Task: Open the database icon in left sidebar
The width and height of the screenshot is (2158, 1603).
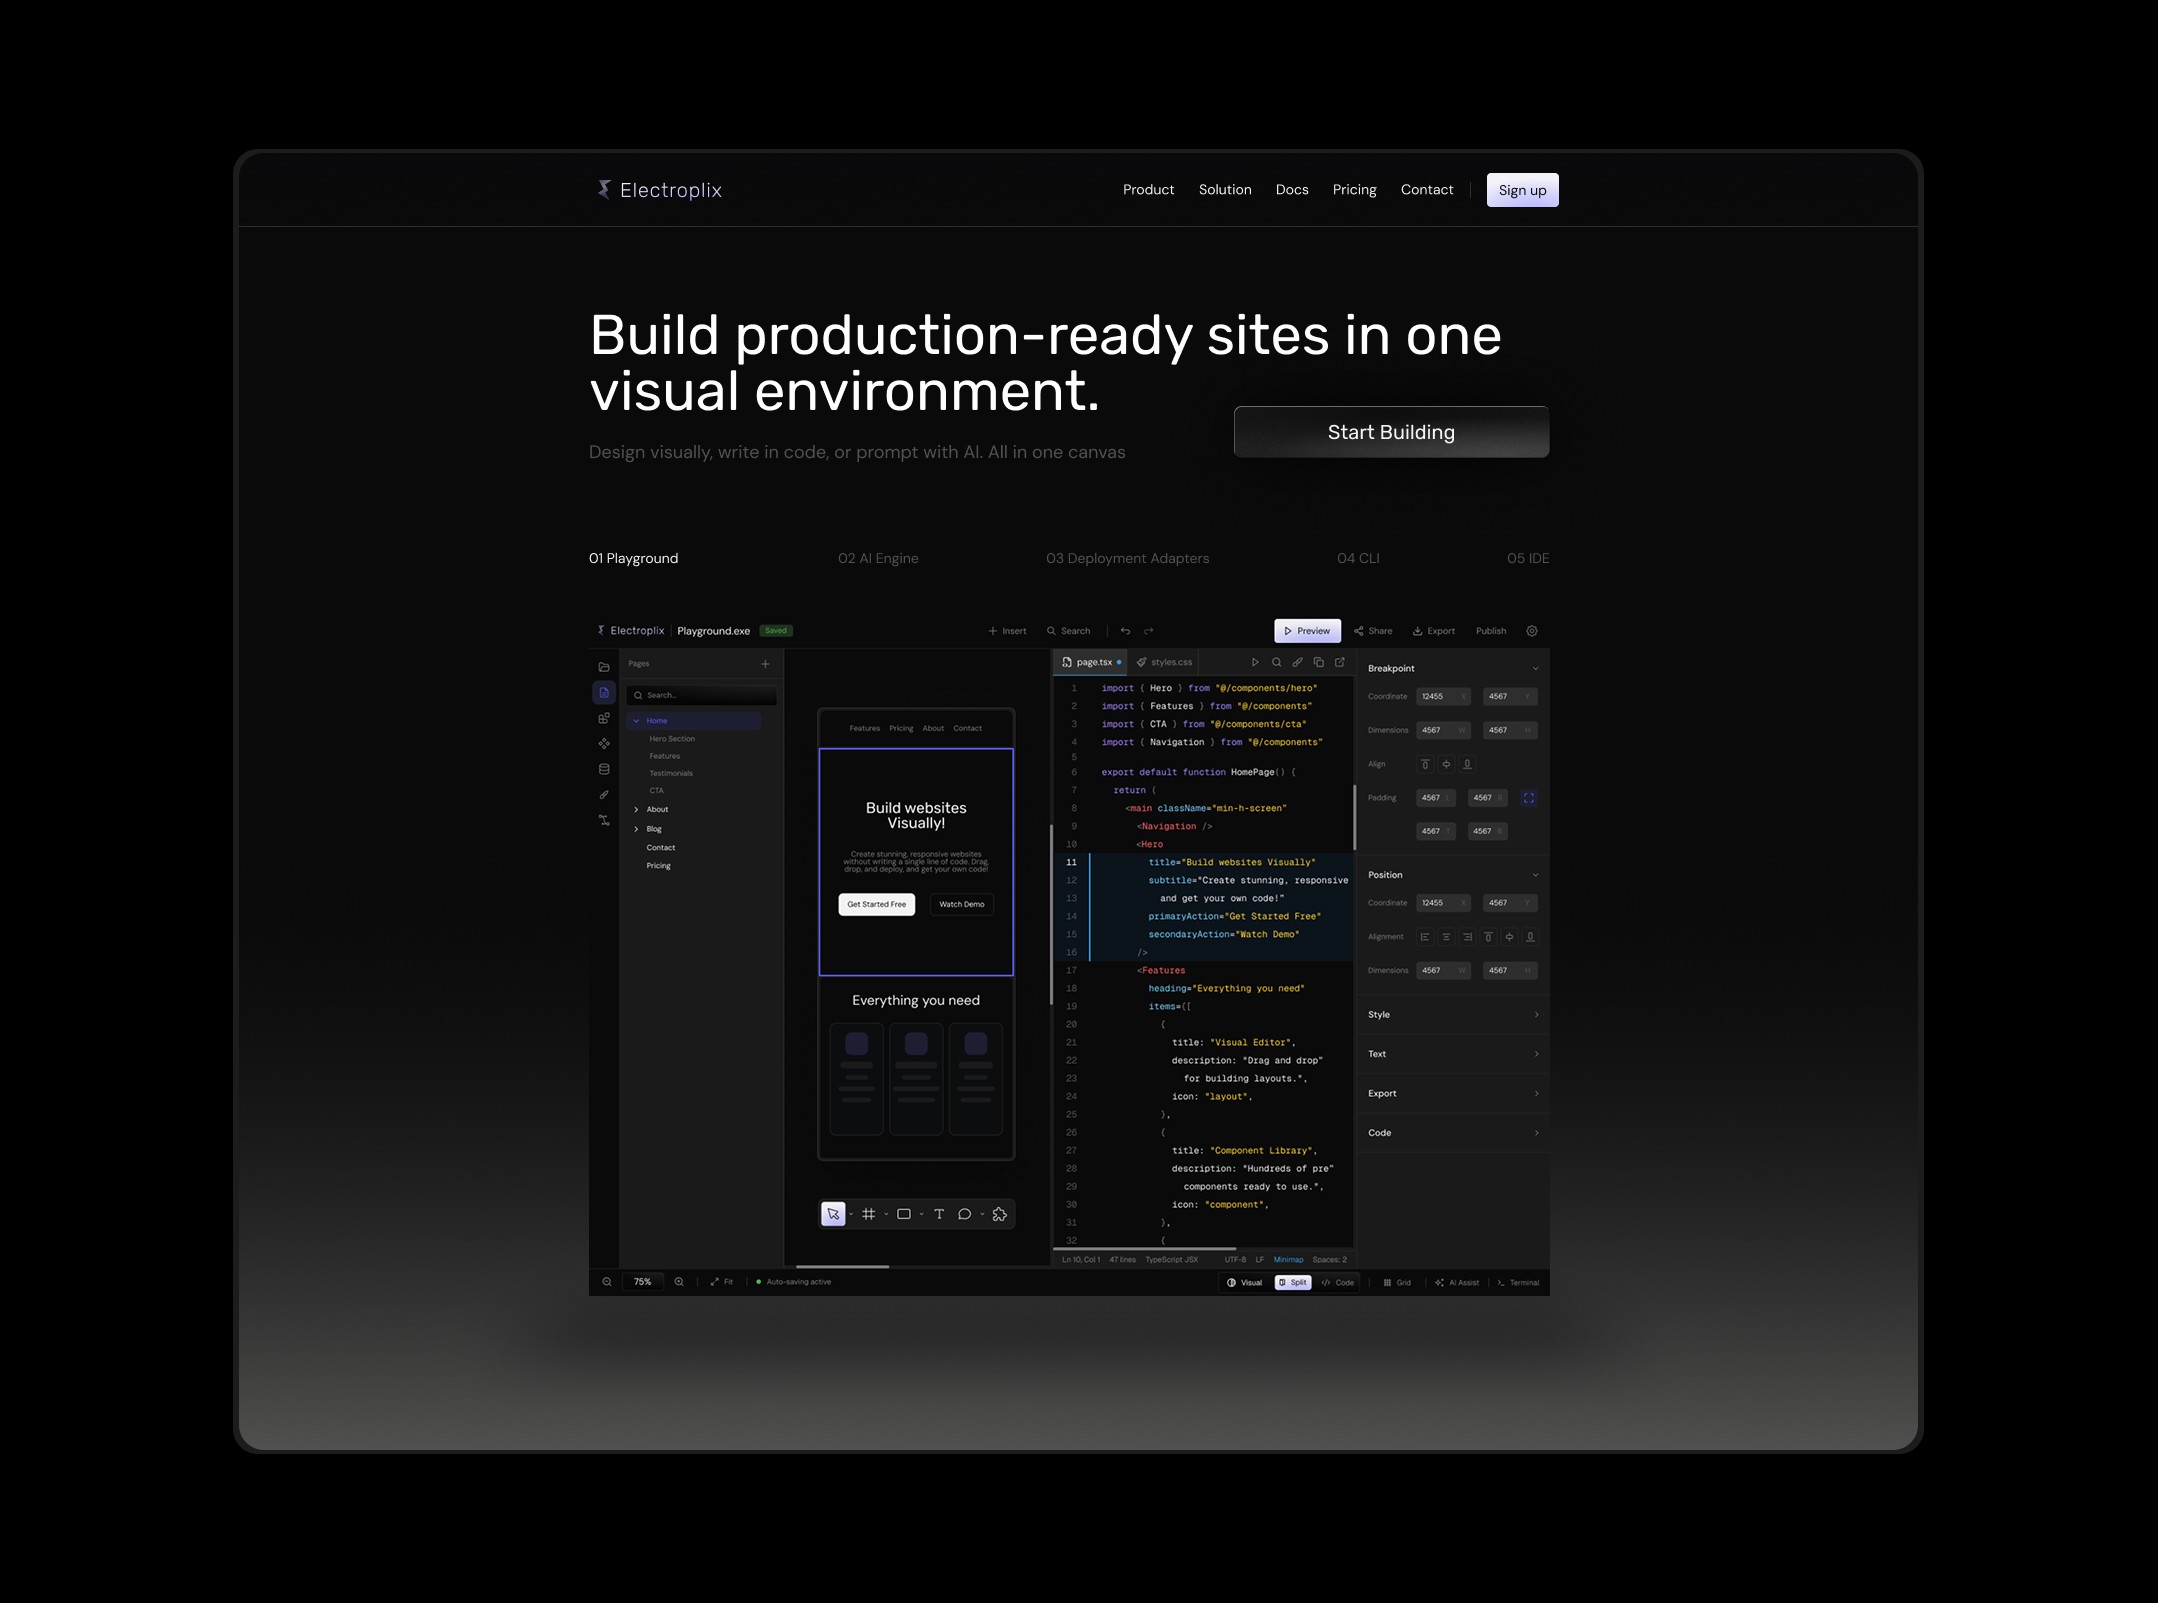Action: click(x=604, y=769)
